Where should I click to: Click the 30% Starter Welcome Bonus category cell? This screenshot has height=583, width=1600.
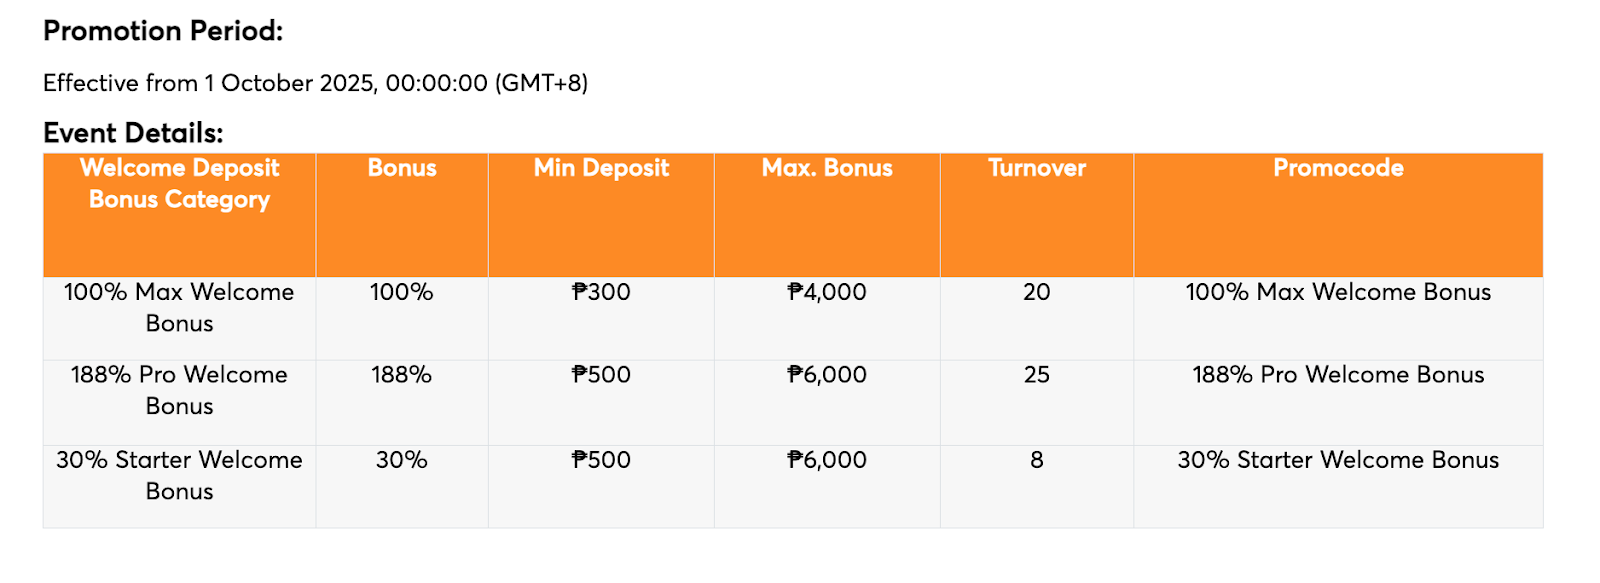[x=180, y=475]
